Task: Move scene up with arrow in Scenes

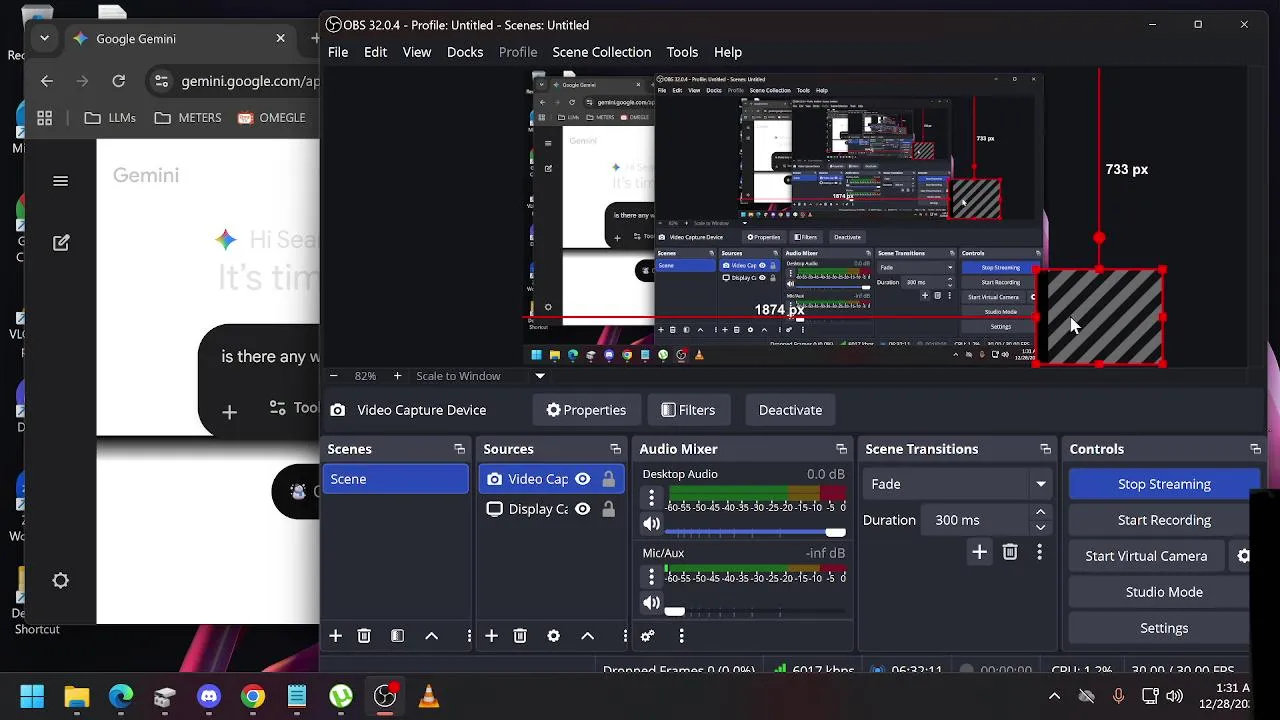Action: [432, 636]
